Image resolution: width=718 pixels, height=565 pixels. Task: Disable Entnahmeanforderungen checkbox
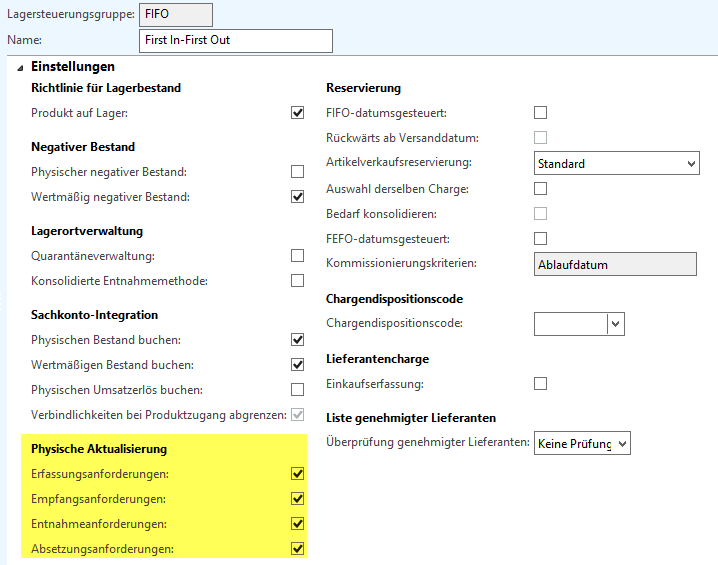tap(297, 524)
